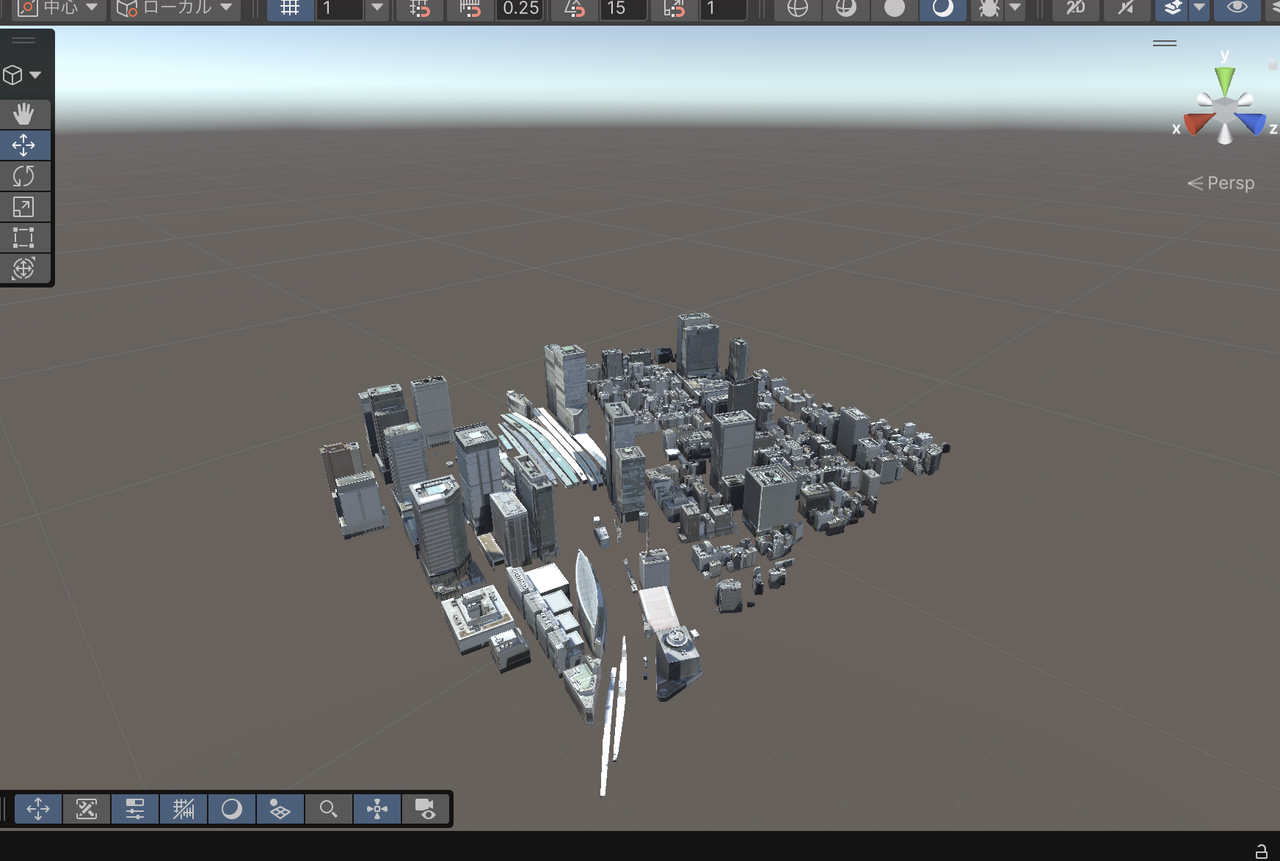Toggle the sliders settings overlay button
The width and height of the screenshot is (1280, 861).
[135, 809]
